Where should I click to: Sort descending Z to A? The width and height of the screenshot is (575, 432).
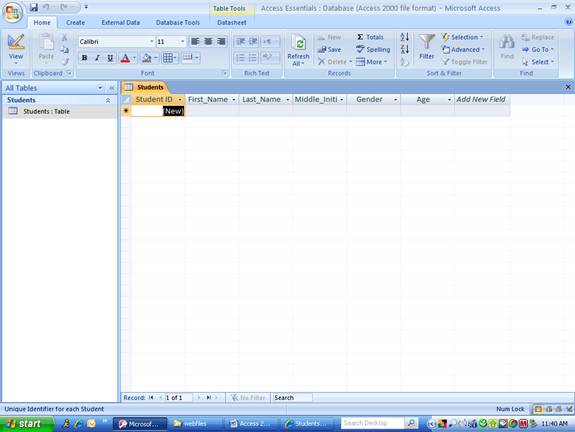[x=404, y=49]
